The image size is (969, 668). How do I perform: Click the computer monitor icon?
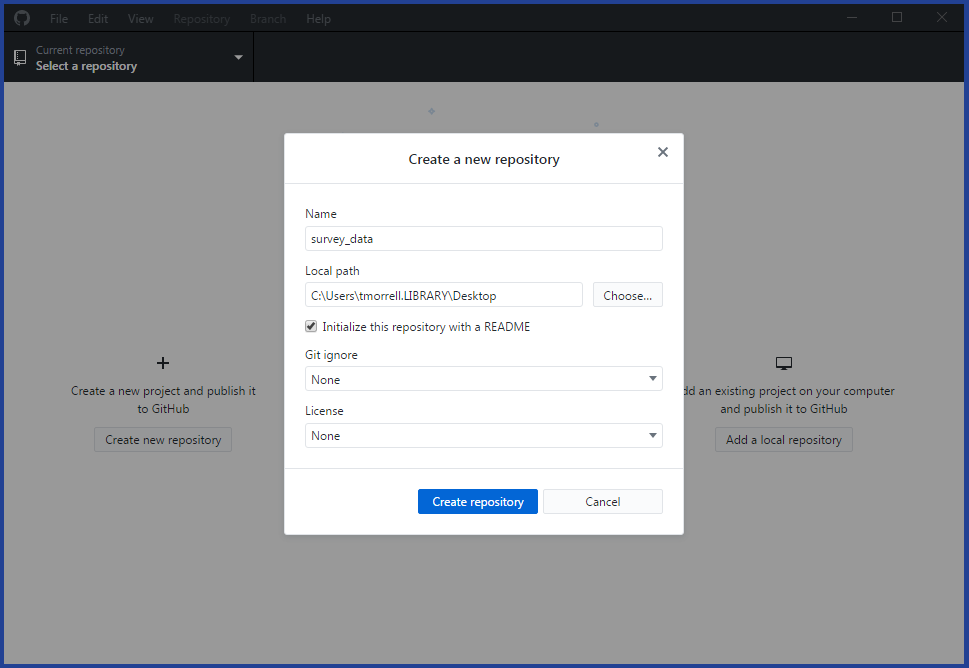coord(784,363)
